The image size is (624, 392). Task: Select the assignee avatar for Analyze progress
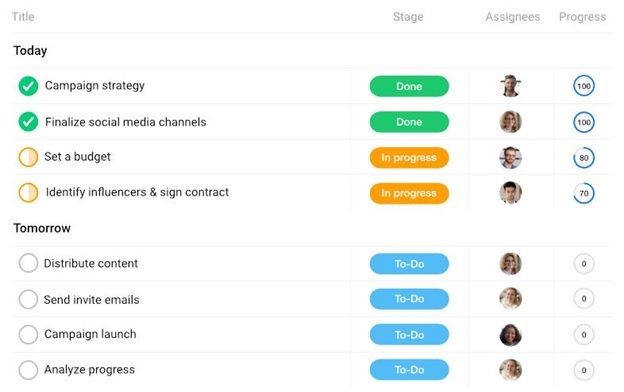pyautogui.click(x=510, y=370)
